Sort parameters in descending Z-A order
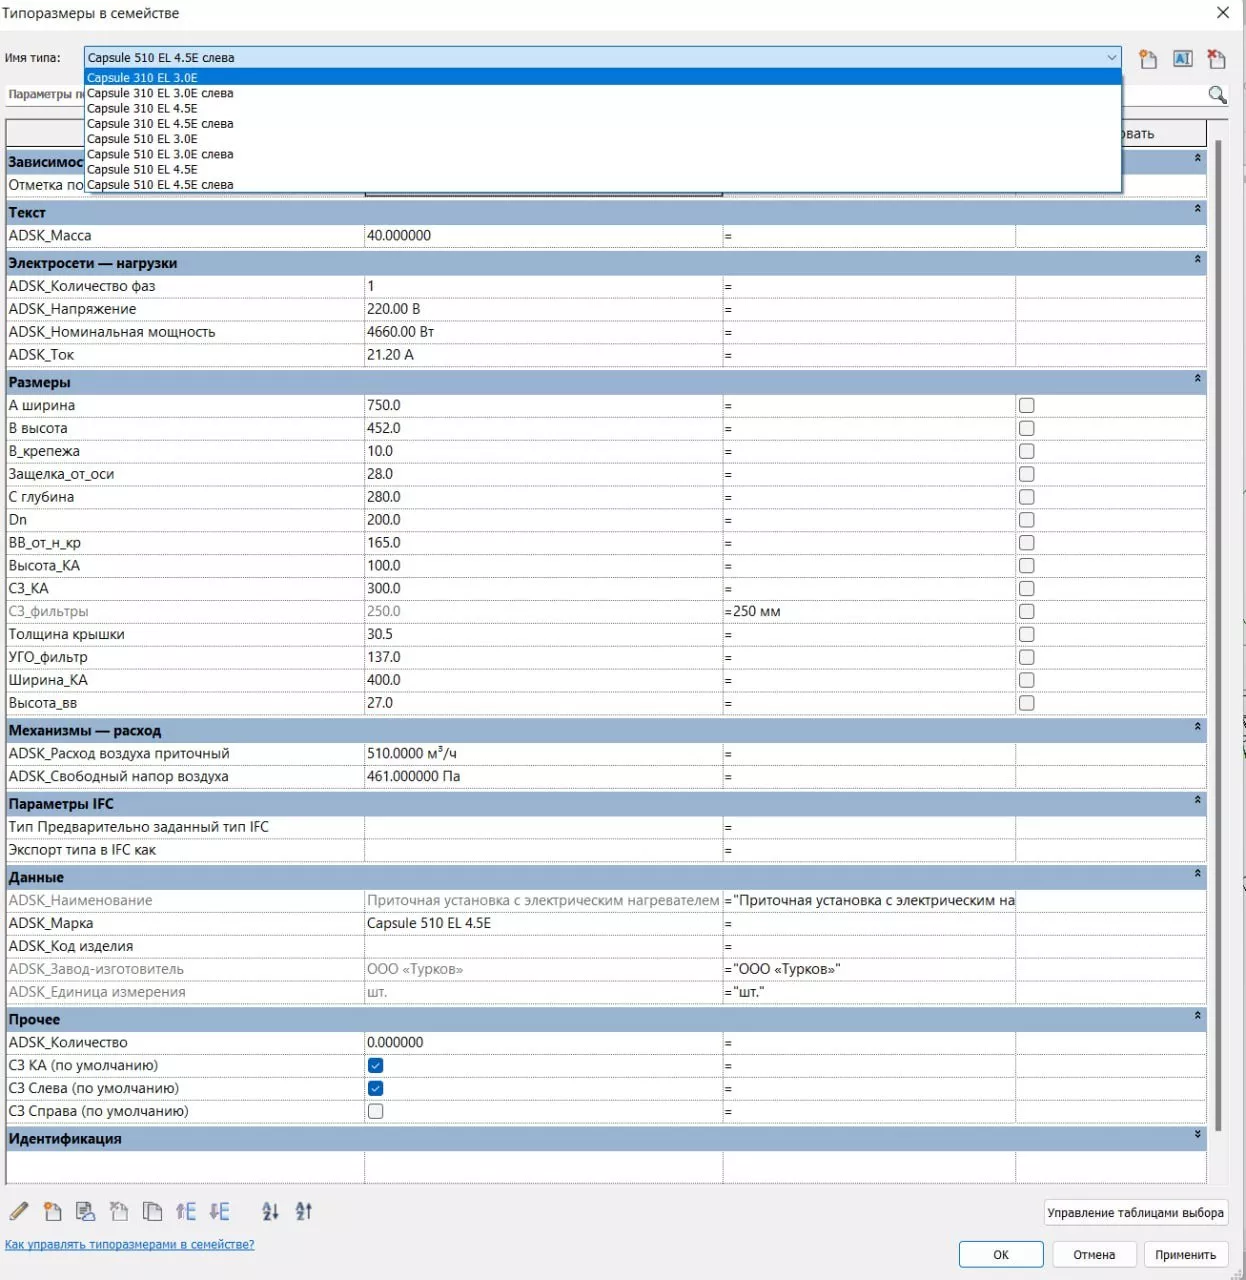 click(x=304, y=1212)
